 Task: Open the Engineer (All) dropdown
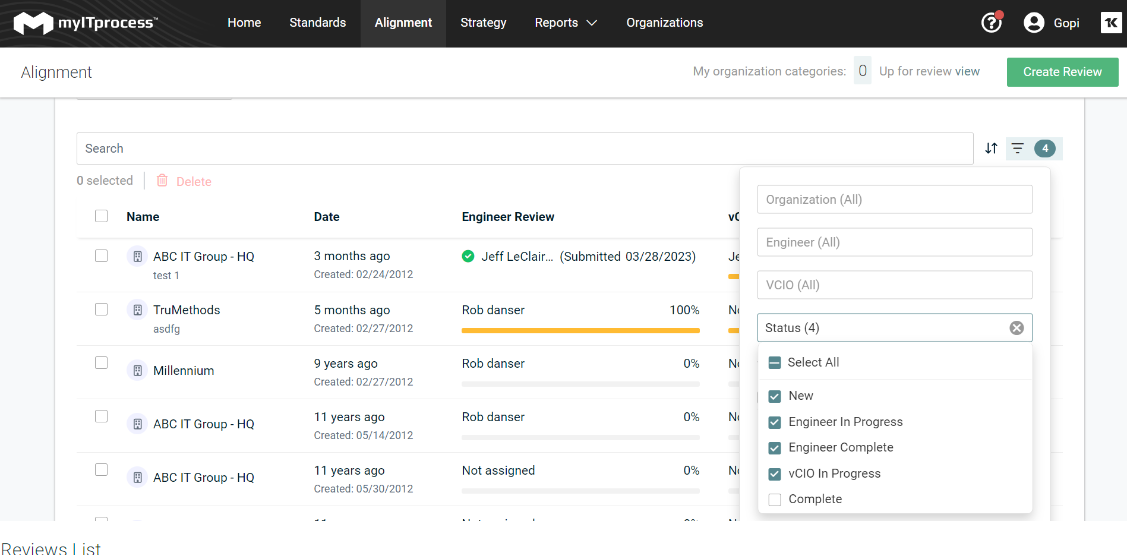[894, 242]
